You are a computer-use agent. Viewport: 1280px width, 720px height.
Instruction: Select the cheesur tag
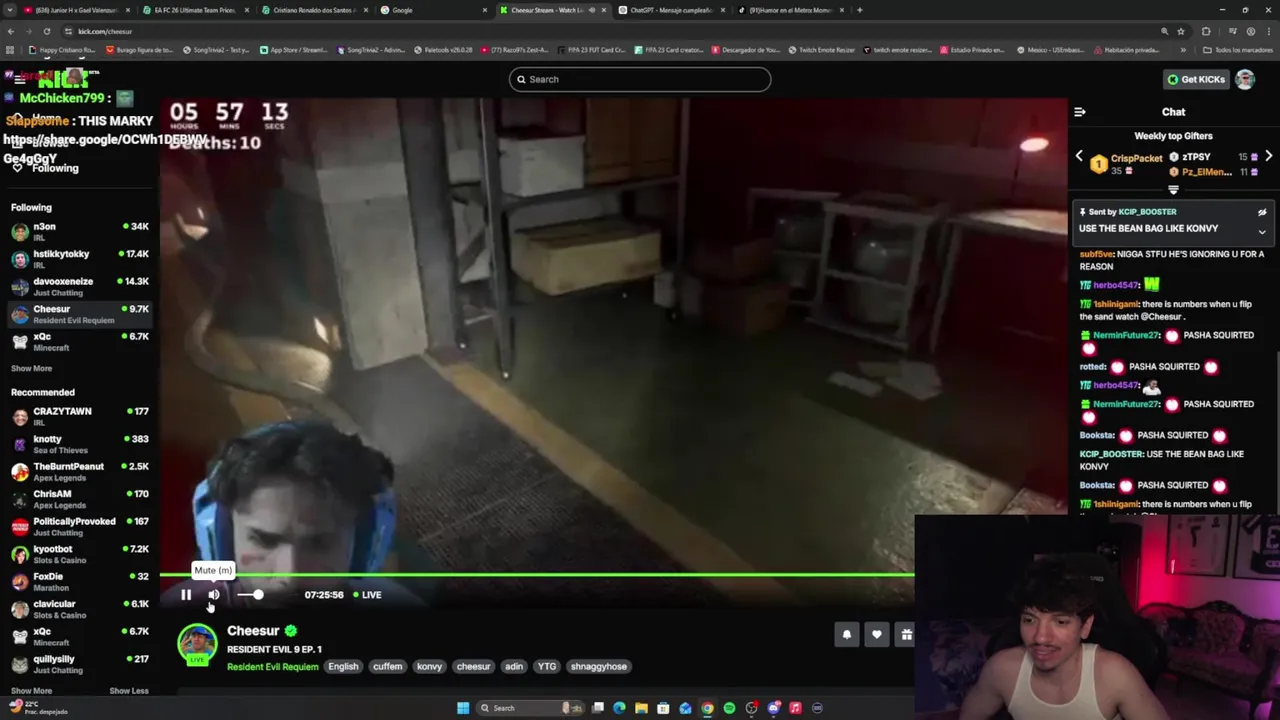pyautogui.click(x=474, y=667)
